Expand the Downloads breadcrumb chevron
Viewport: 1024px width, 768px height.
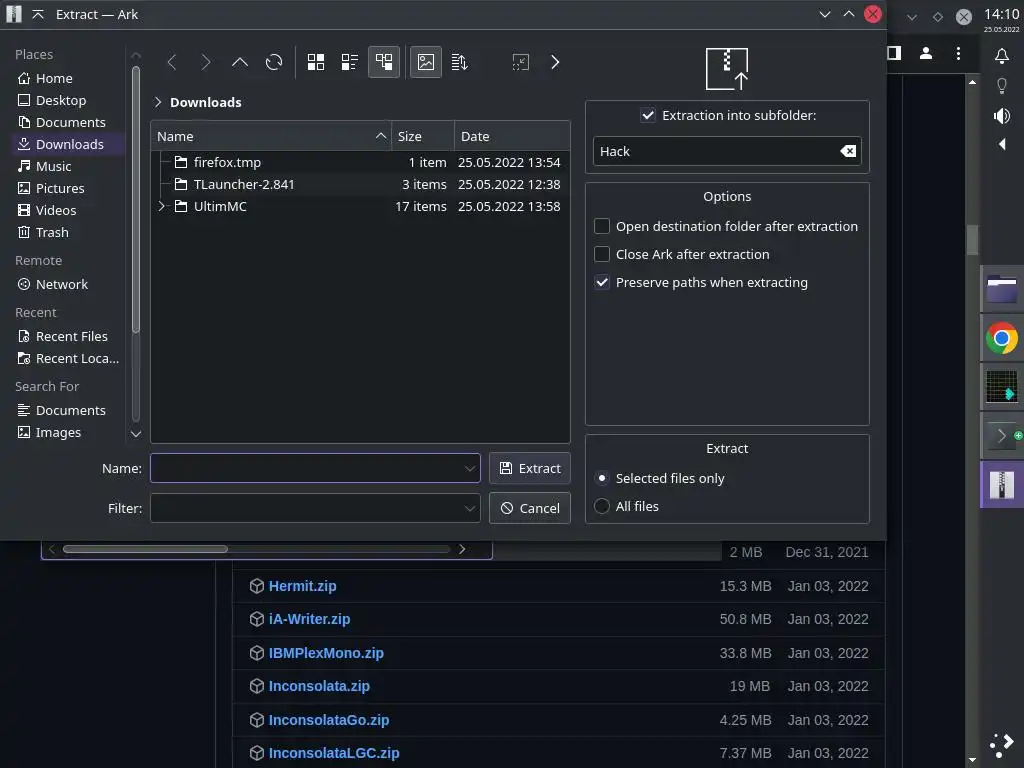click(157, 103)
